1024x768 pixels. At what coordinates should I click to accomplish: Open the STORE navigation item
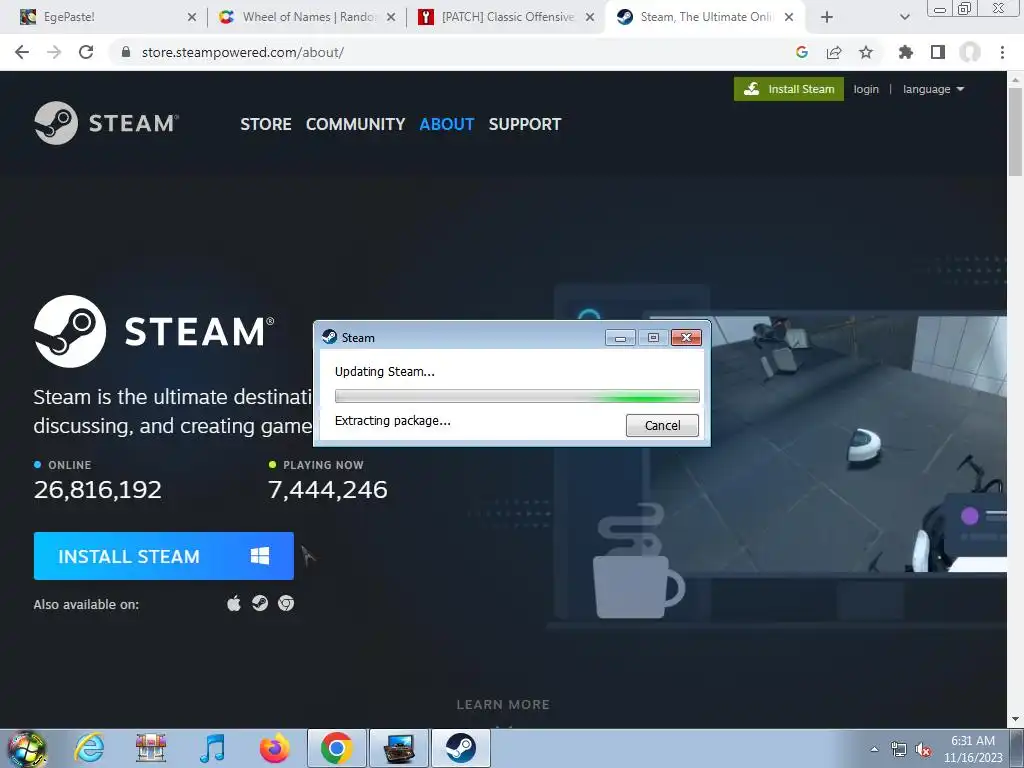266,124
